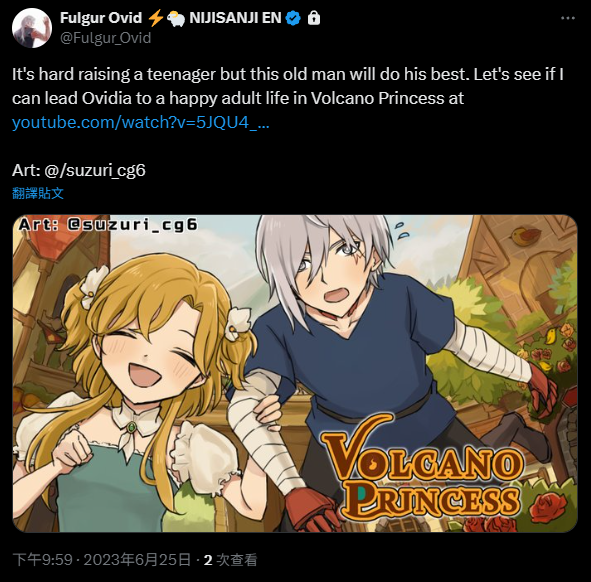Click the blue verified checkmark badge
Screen dimensions: 591x582
click(x=293, y=18)
